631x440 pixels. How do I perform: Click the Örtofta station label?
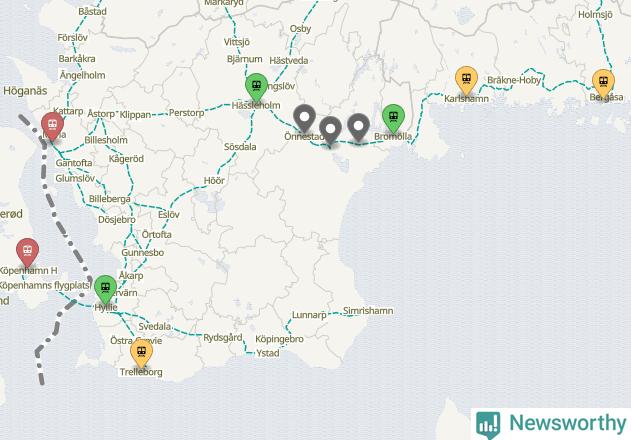tap(157, 234)
